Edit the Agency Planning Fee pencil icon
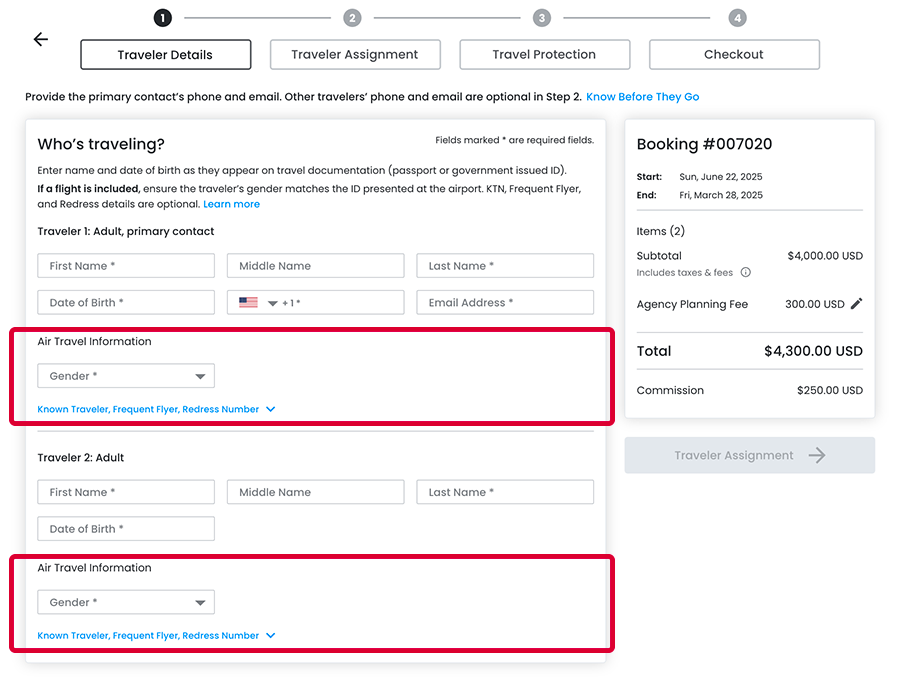900x679 pixels. point(856,304)
